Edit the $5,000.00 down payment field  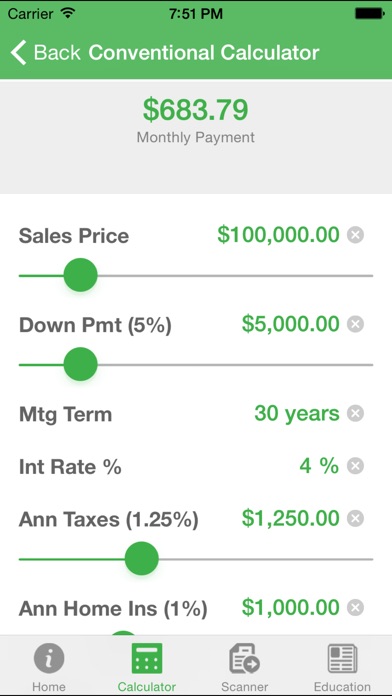point(291,324)
